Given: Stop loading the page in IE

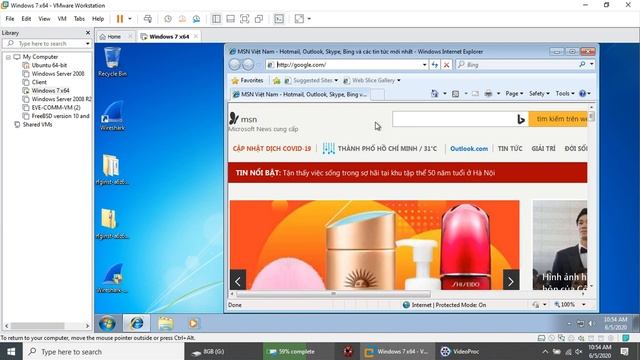Looking at the screenshot, I should (x=447, y=64).
